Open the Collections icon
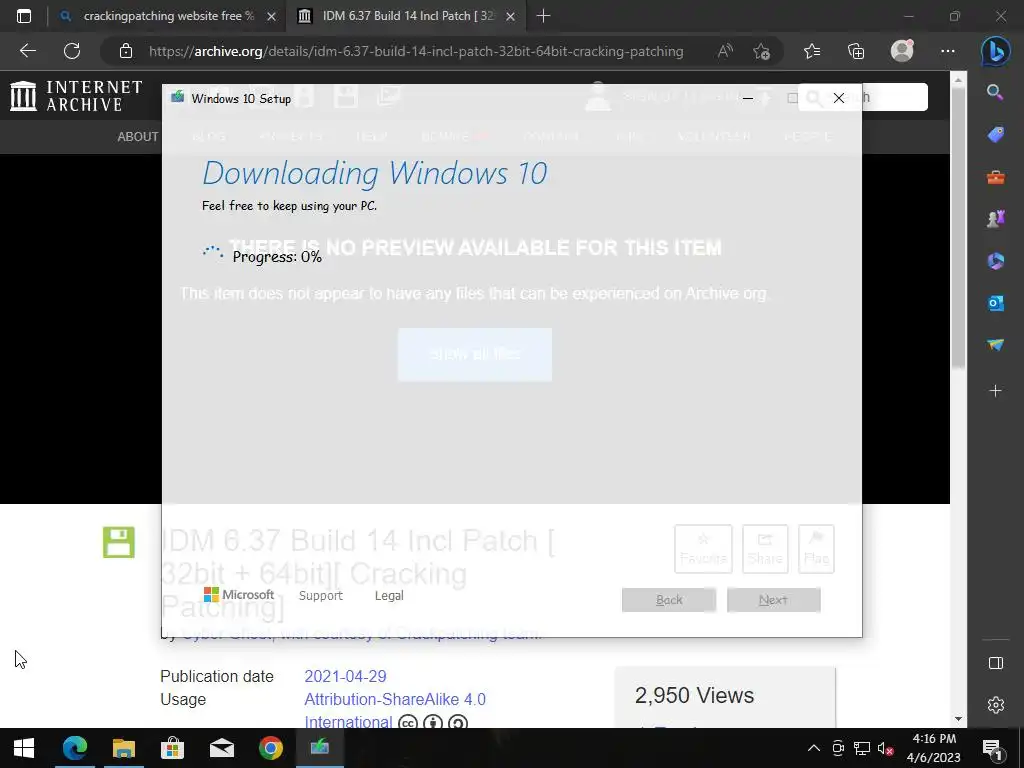 coord(856,51)
